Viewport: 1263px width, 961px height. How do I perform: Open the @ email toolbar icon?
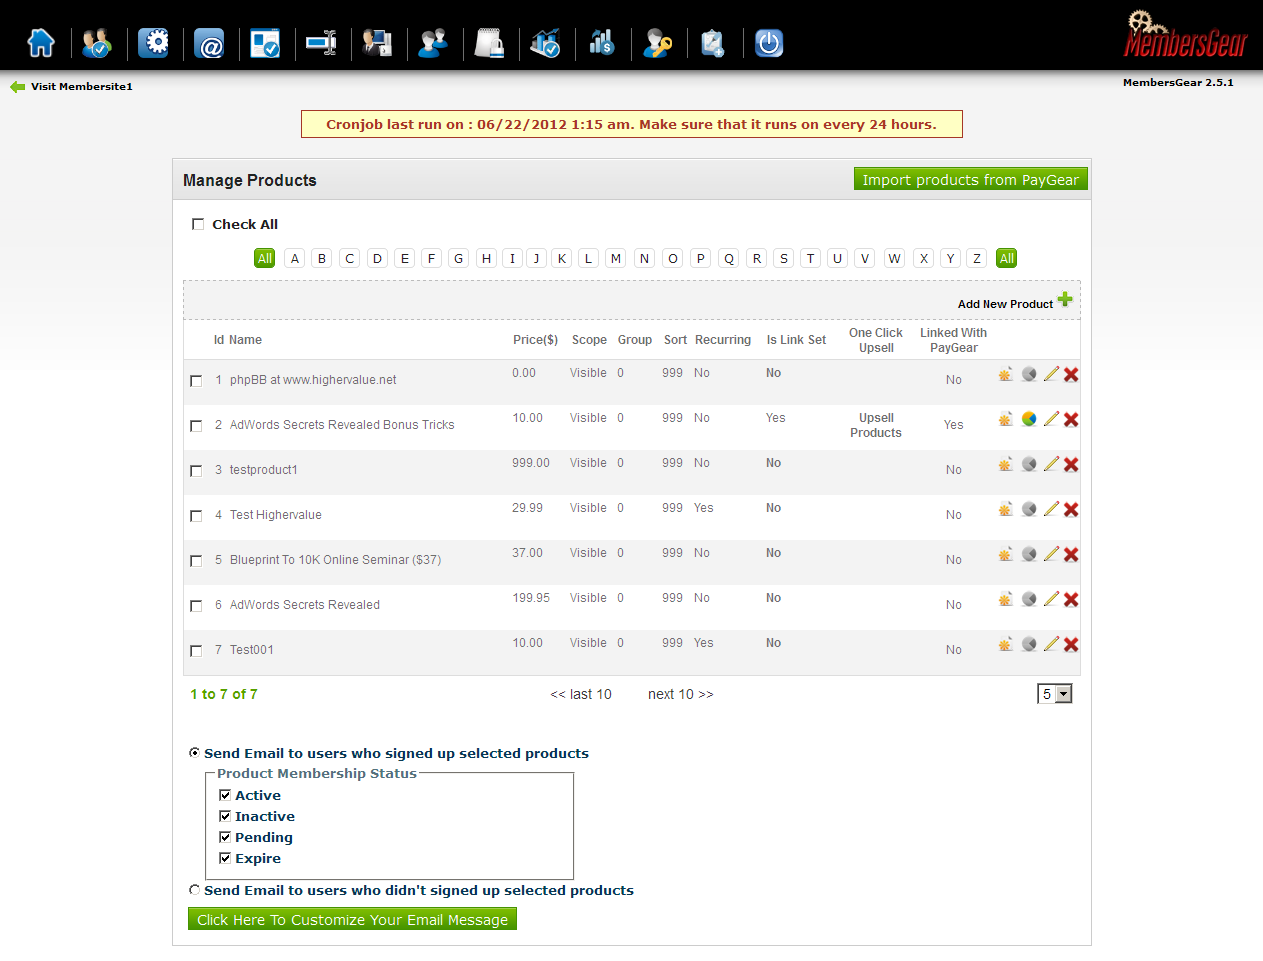209,43
